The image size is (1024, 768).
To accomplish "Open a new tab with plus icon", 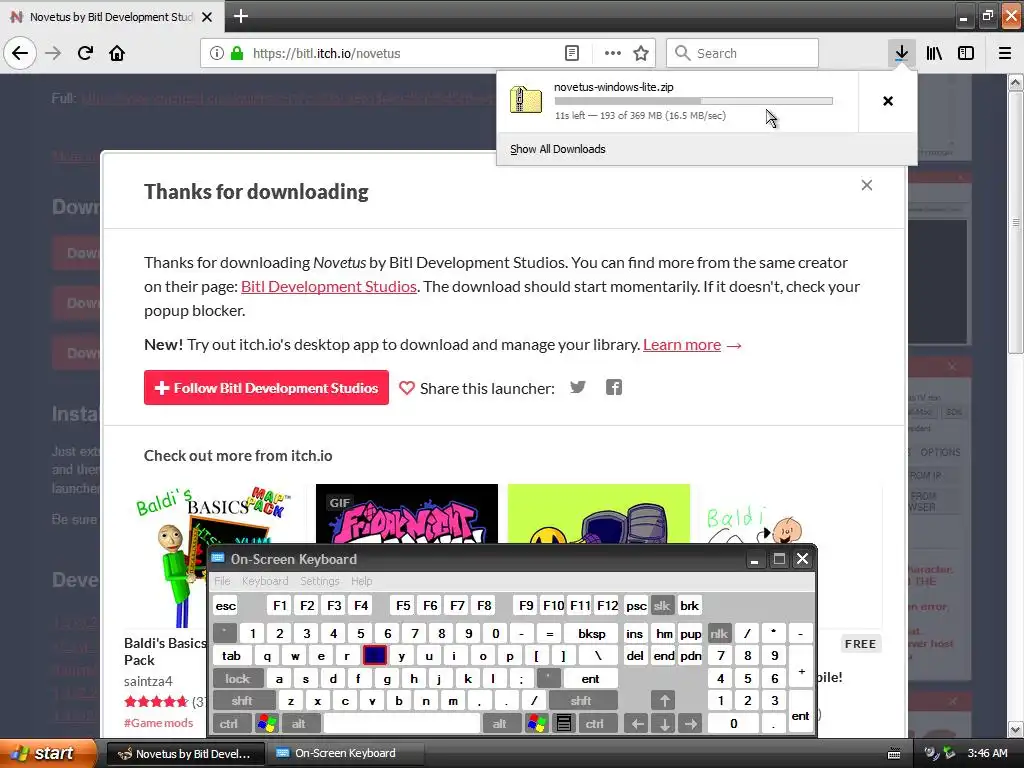I will pos(240,16).
